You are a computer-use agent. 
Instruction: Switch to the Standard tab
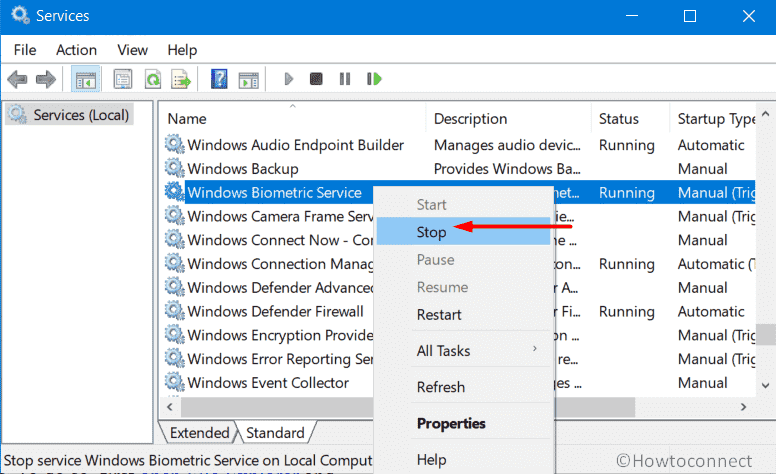pyautogui.click(x=275, y=433)
